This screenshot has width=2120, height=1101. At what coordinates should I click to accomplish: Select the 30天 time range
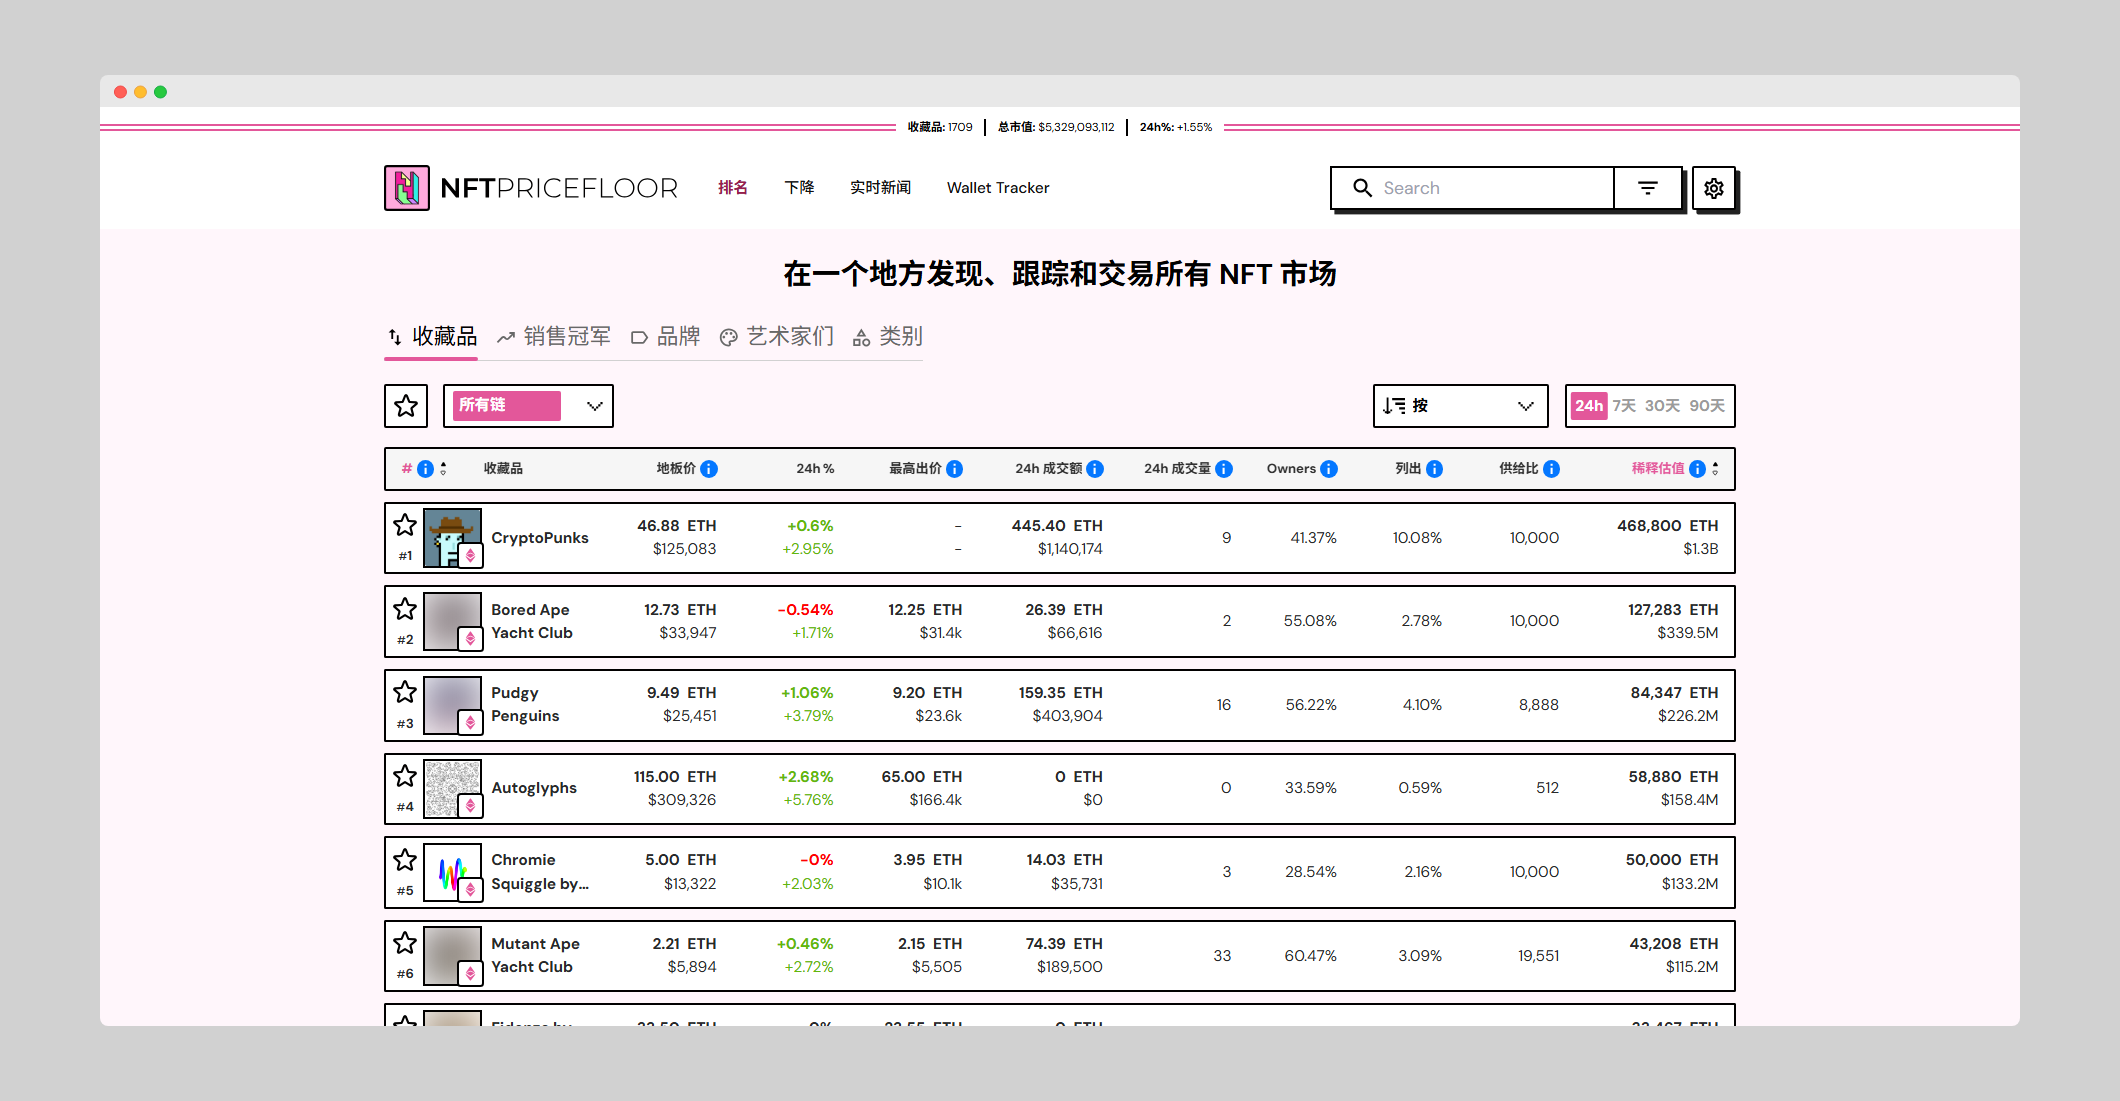[x=1662, y=406]
